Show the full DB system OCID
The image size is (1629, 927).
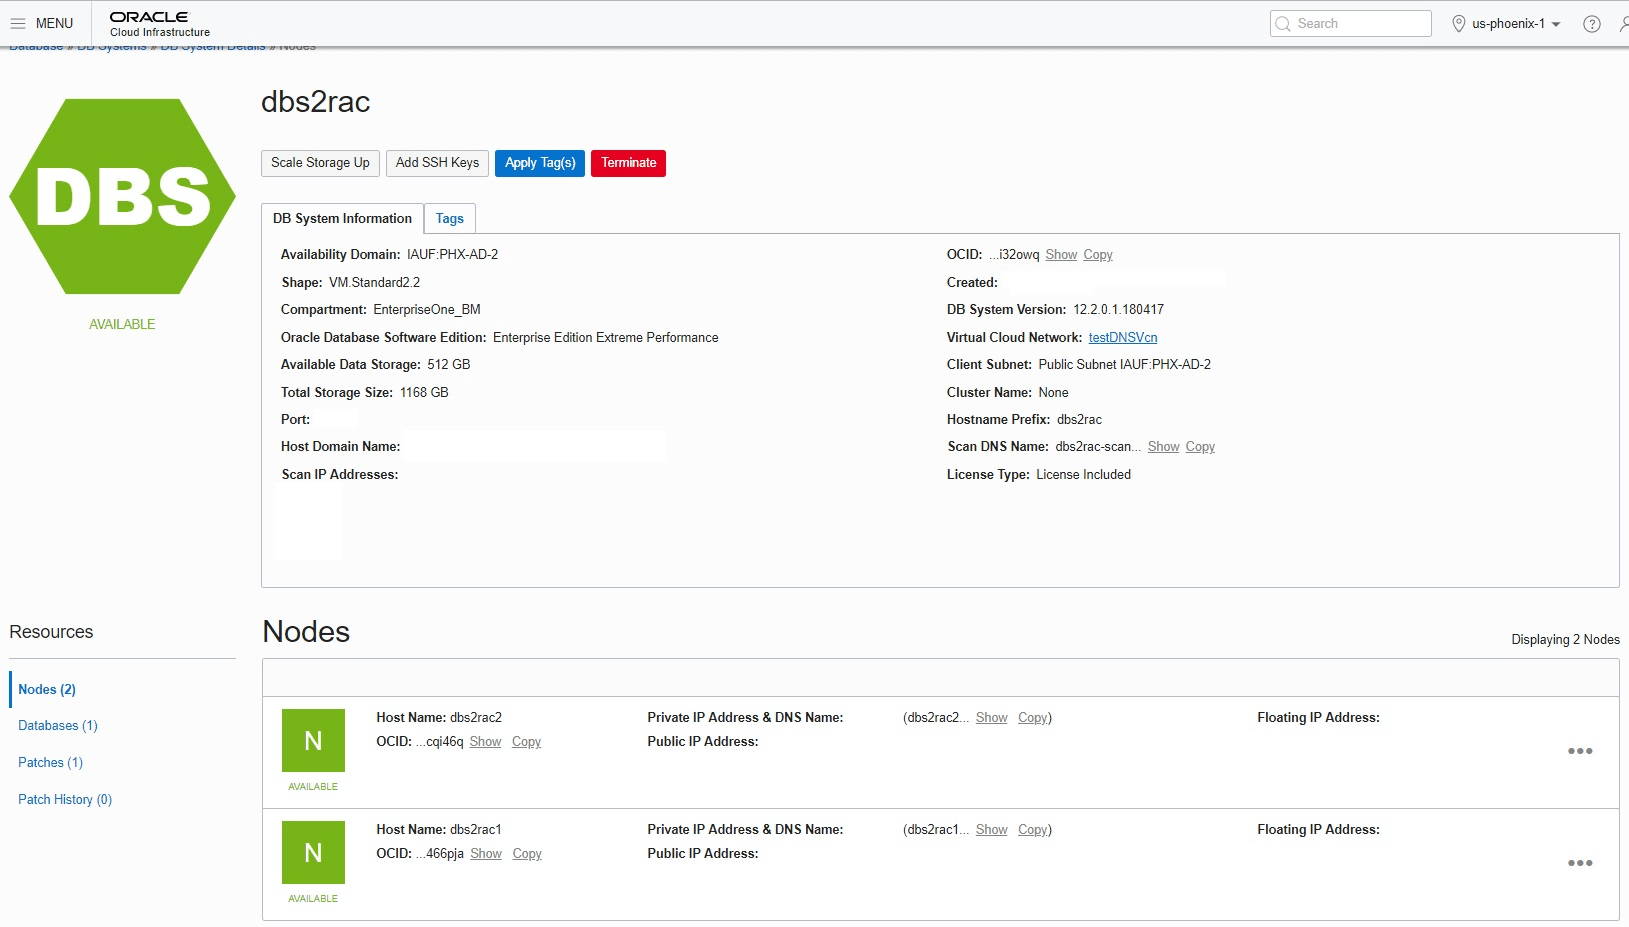1061,255
